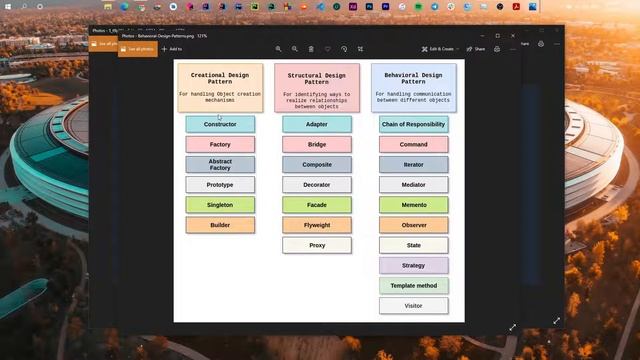The width and height of the screenshot is (640, 360).
Task: Print the photo with printer icon
Action: [497, 49]
